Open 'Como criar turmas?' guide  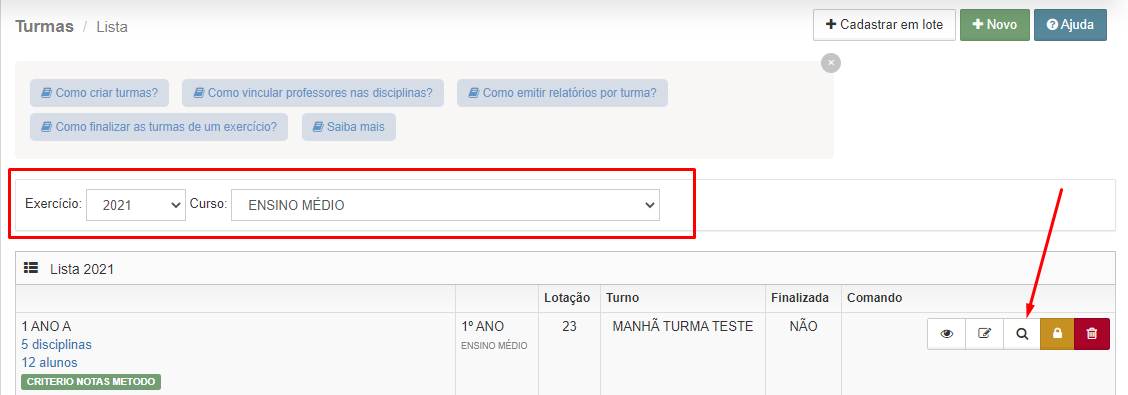[x=99, y=93]
